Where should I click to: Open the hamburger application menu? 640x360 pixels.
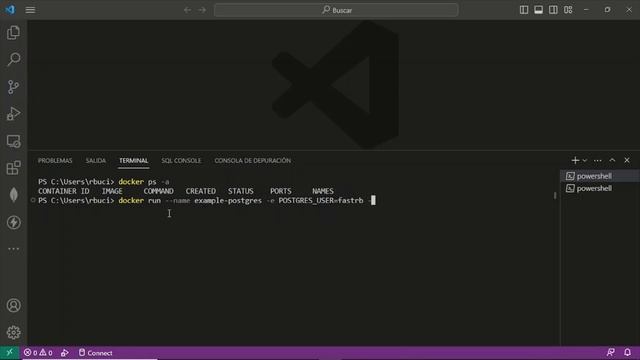click(x=30, y=10)
